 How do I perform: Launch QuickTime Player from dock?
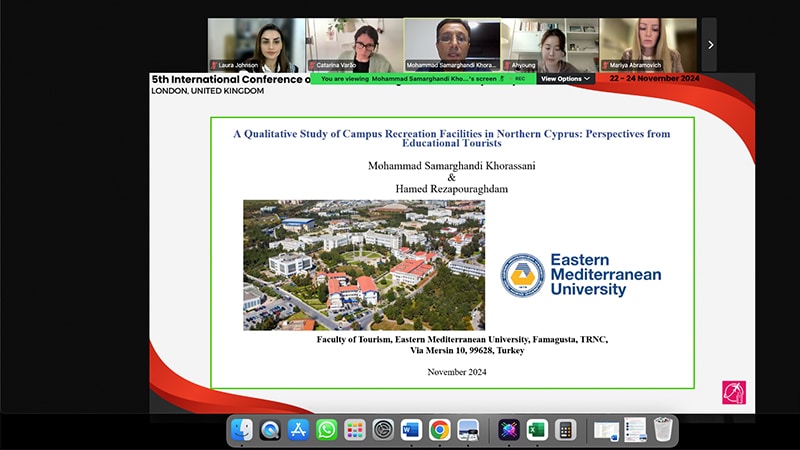[x=270, y=430]
